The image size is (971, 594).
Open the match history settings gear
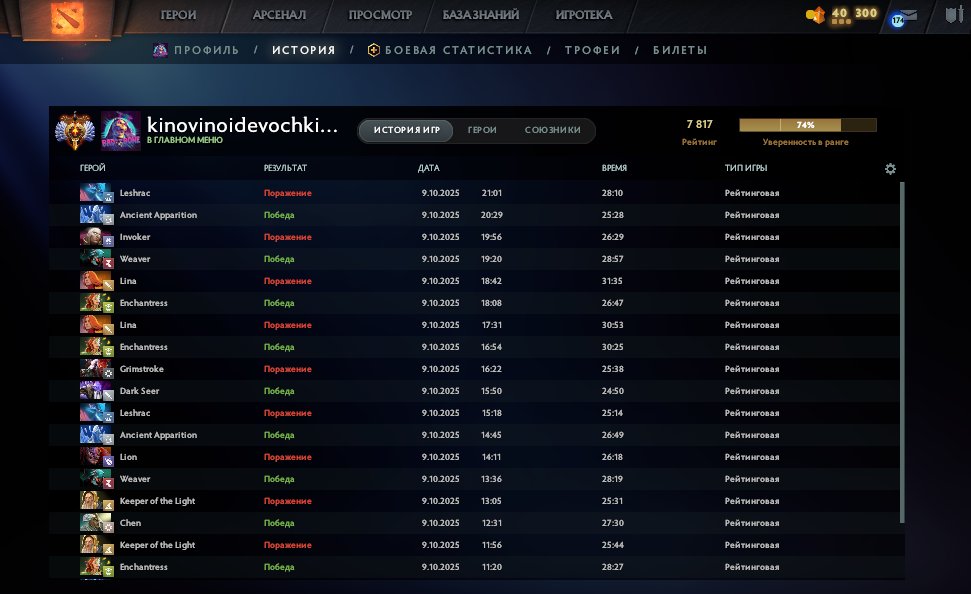pyautogui.click(x=890, y=169)
